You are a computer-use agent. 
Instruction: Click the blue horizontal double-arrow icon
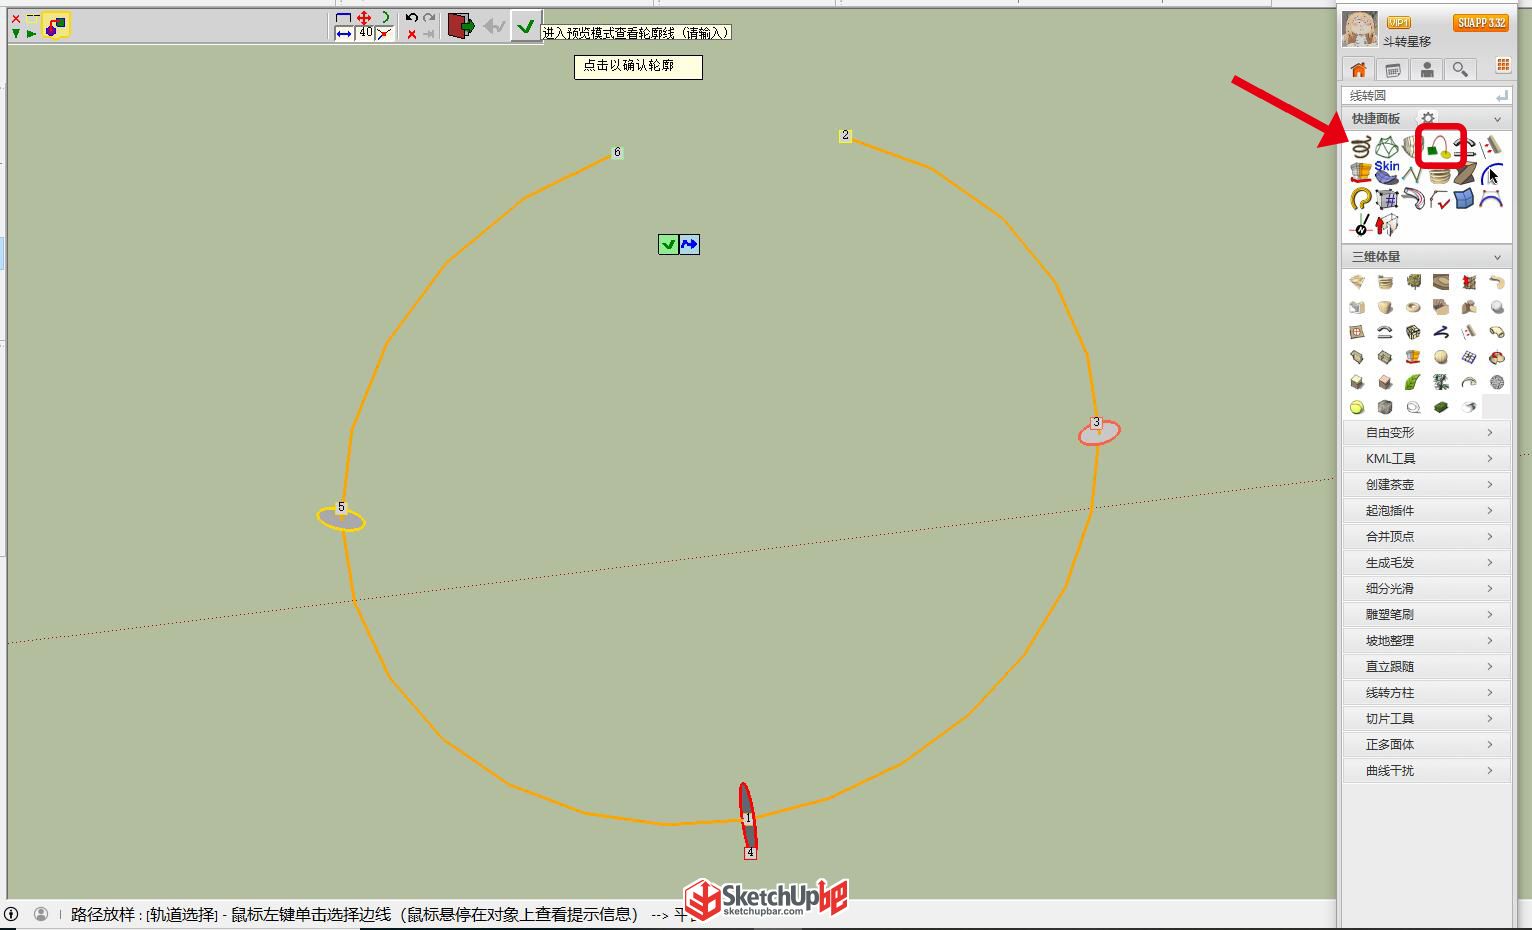pos(343,33)
